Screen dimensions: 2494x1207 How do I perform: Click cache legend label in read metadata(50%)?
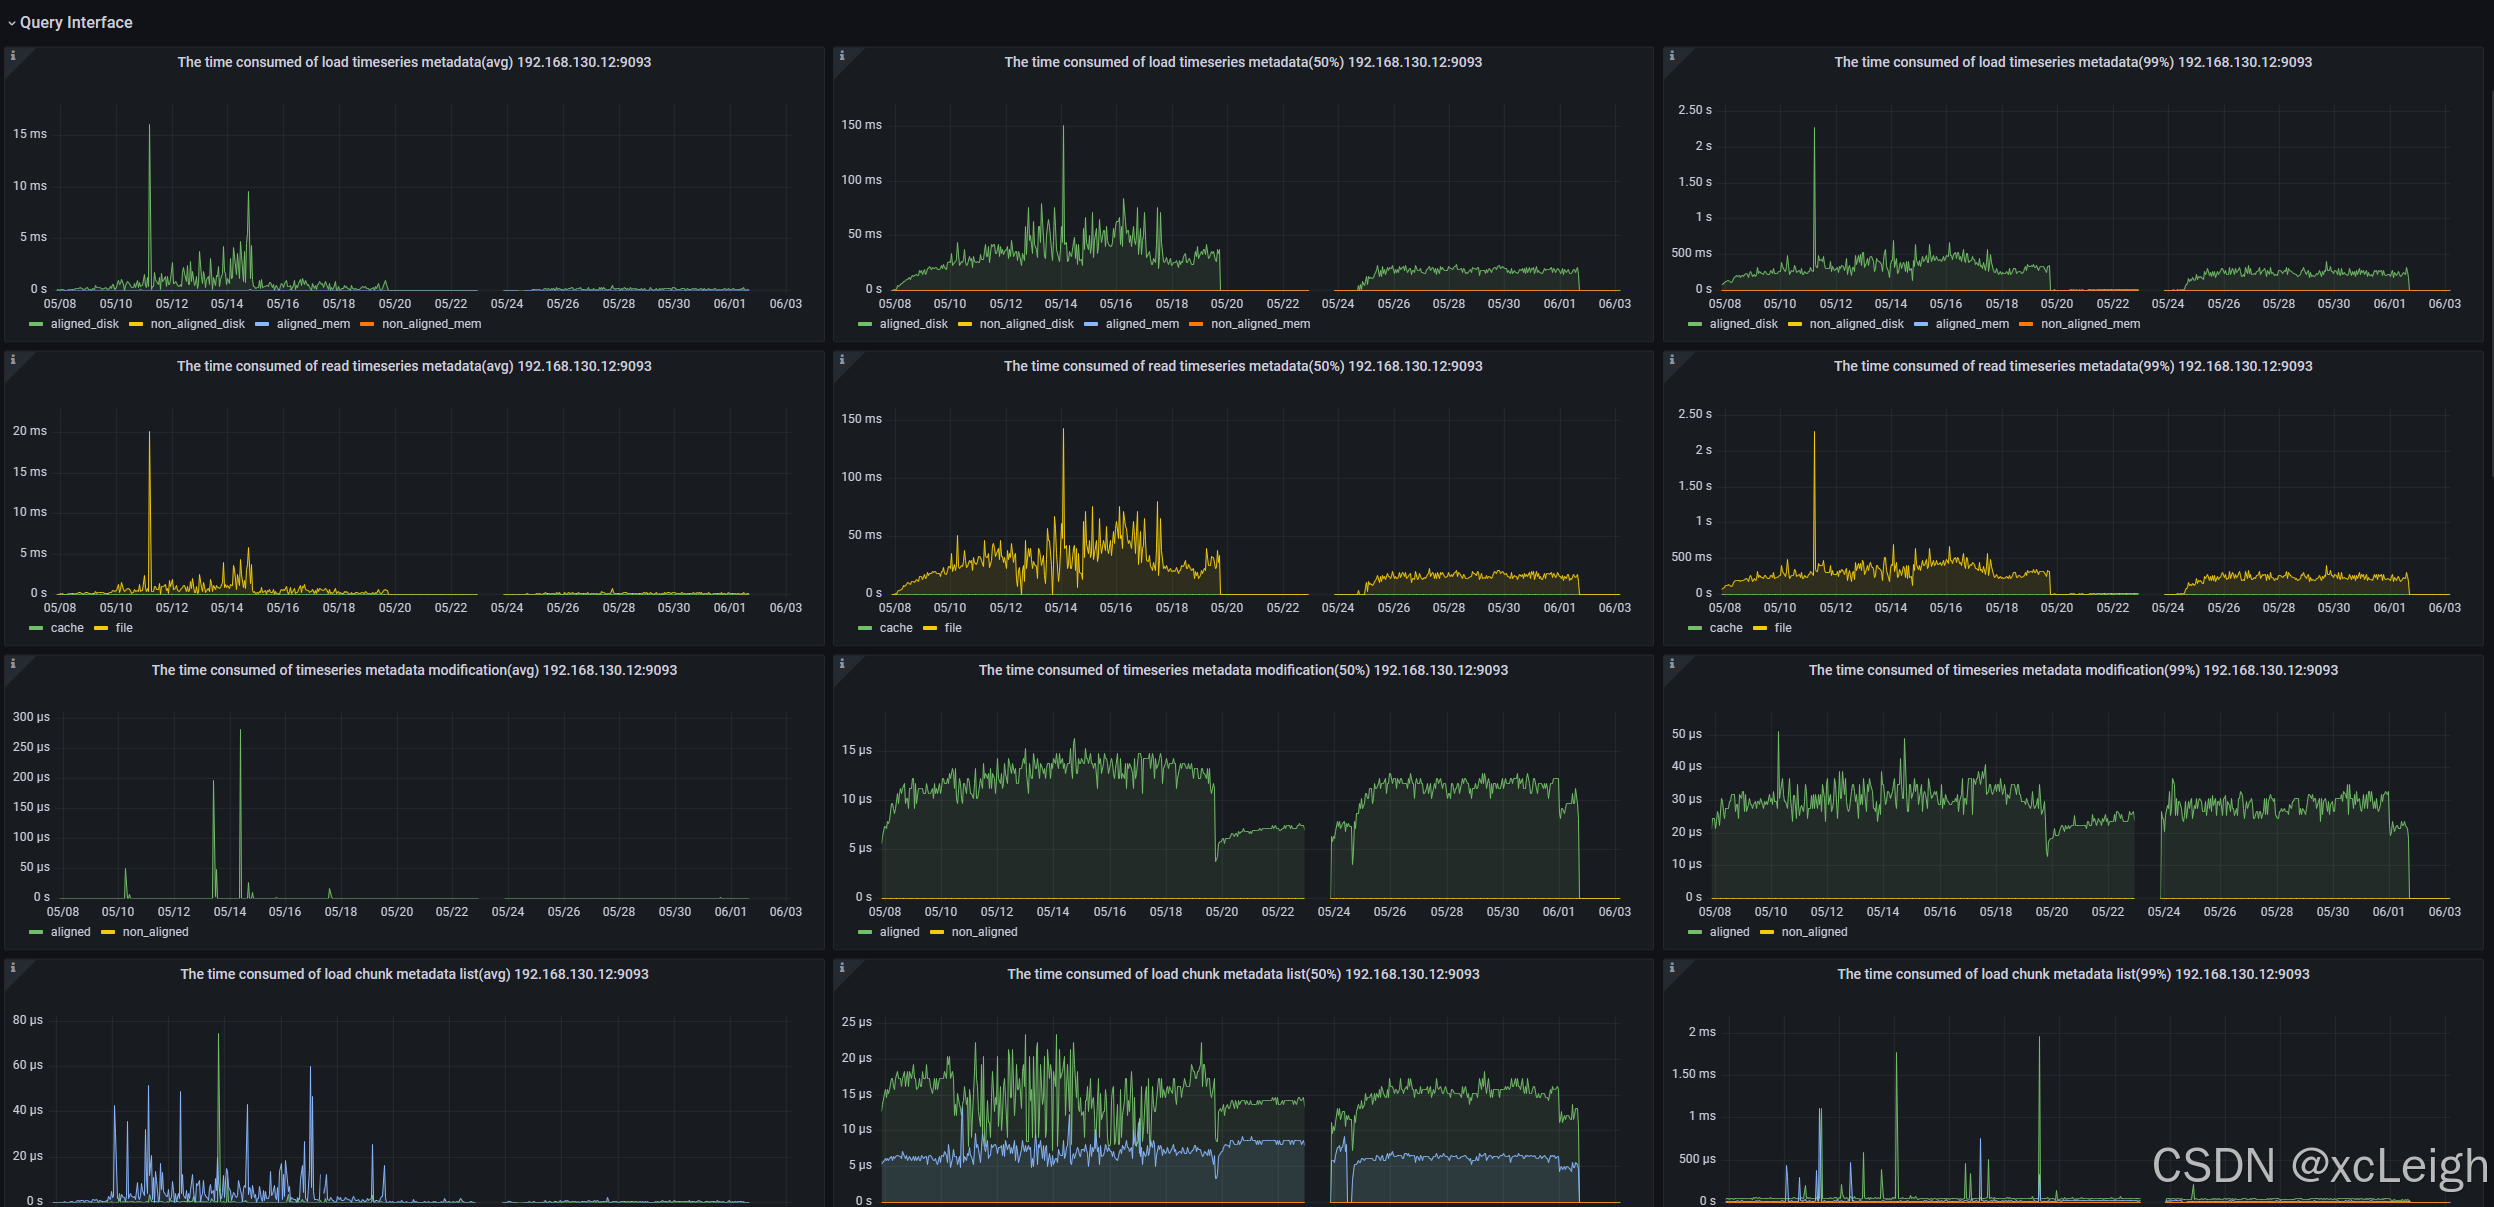[896, 628]
